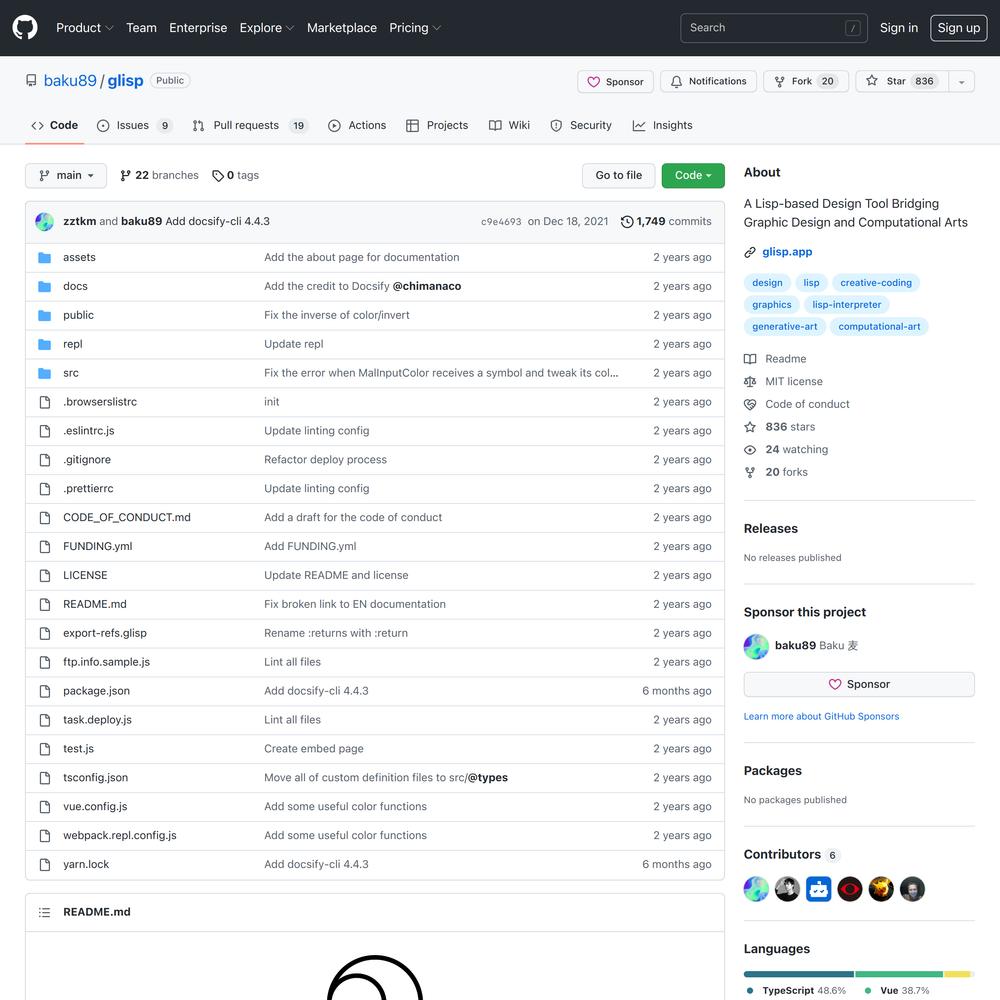The height and width of the screenshot is (1000, 1000).
Task: Click the fork icon in Fork button
Action: 779,82
